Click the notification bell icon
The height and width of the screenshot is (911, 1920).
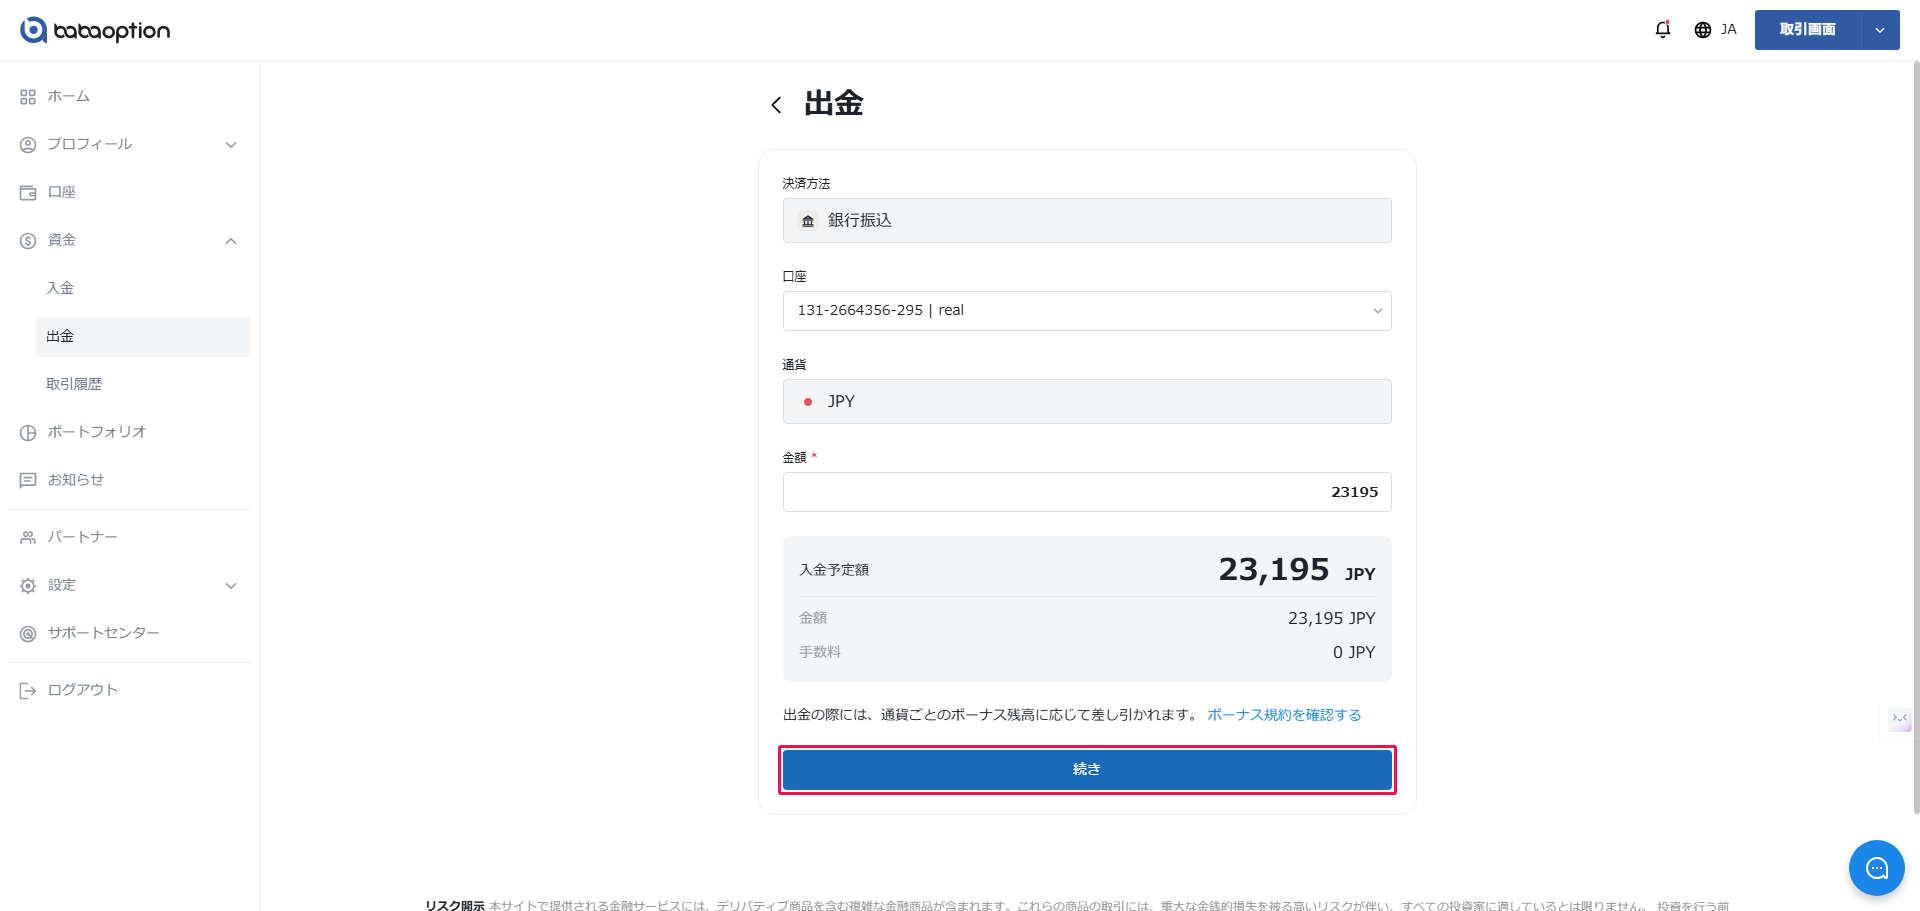1662,30
